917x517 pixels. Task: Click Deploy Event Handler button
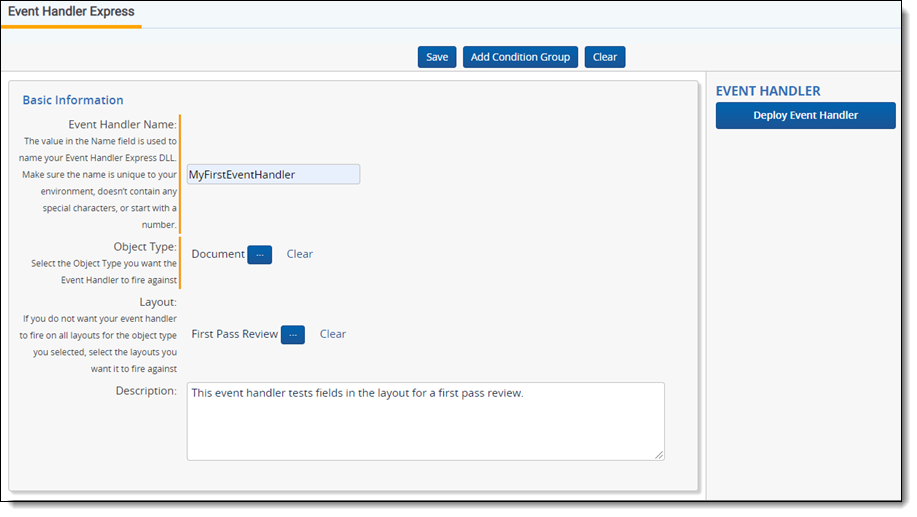[805, 115]
